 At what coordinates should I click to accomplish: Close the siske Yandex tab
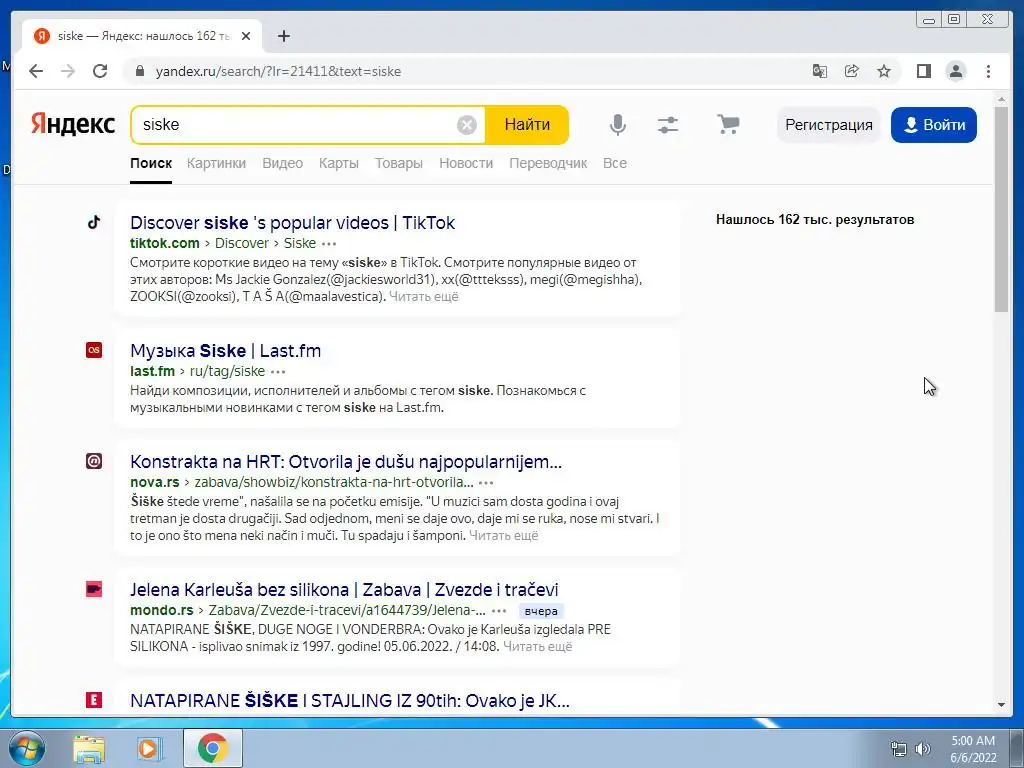point(246,36)
